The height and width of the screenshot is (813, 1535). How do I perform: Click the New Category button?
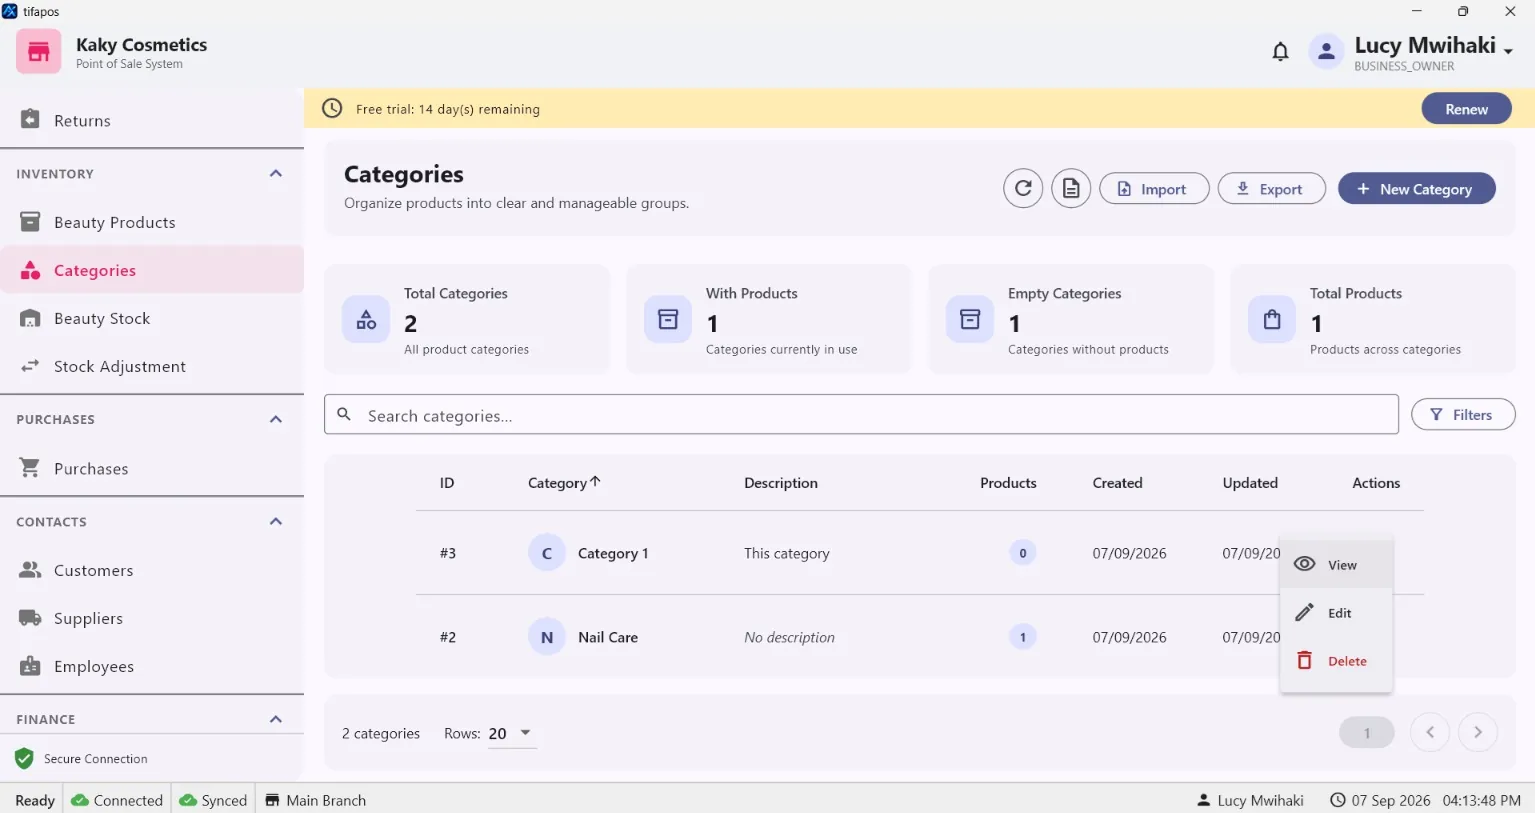coord(1416,188)
